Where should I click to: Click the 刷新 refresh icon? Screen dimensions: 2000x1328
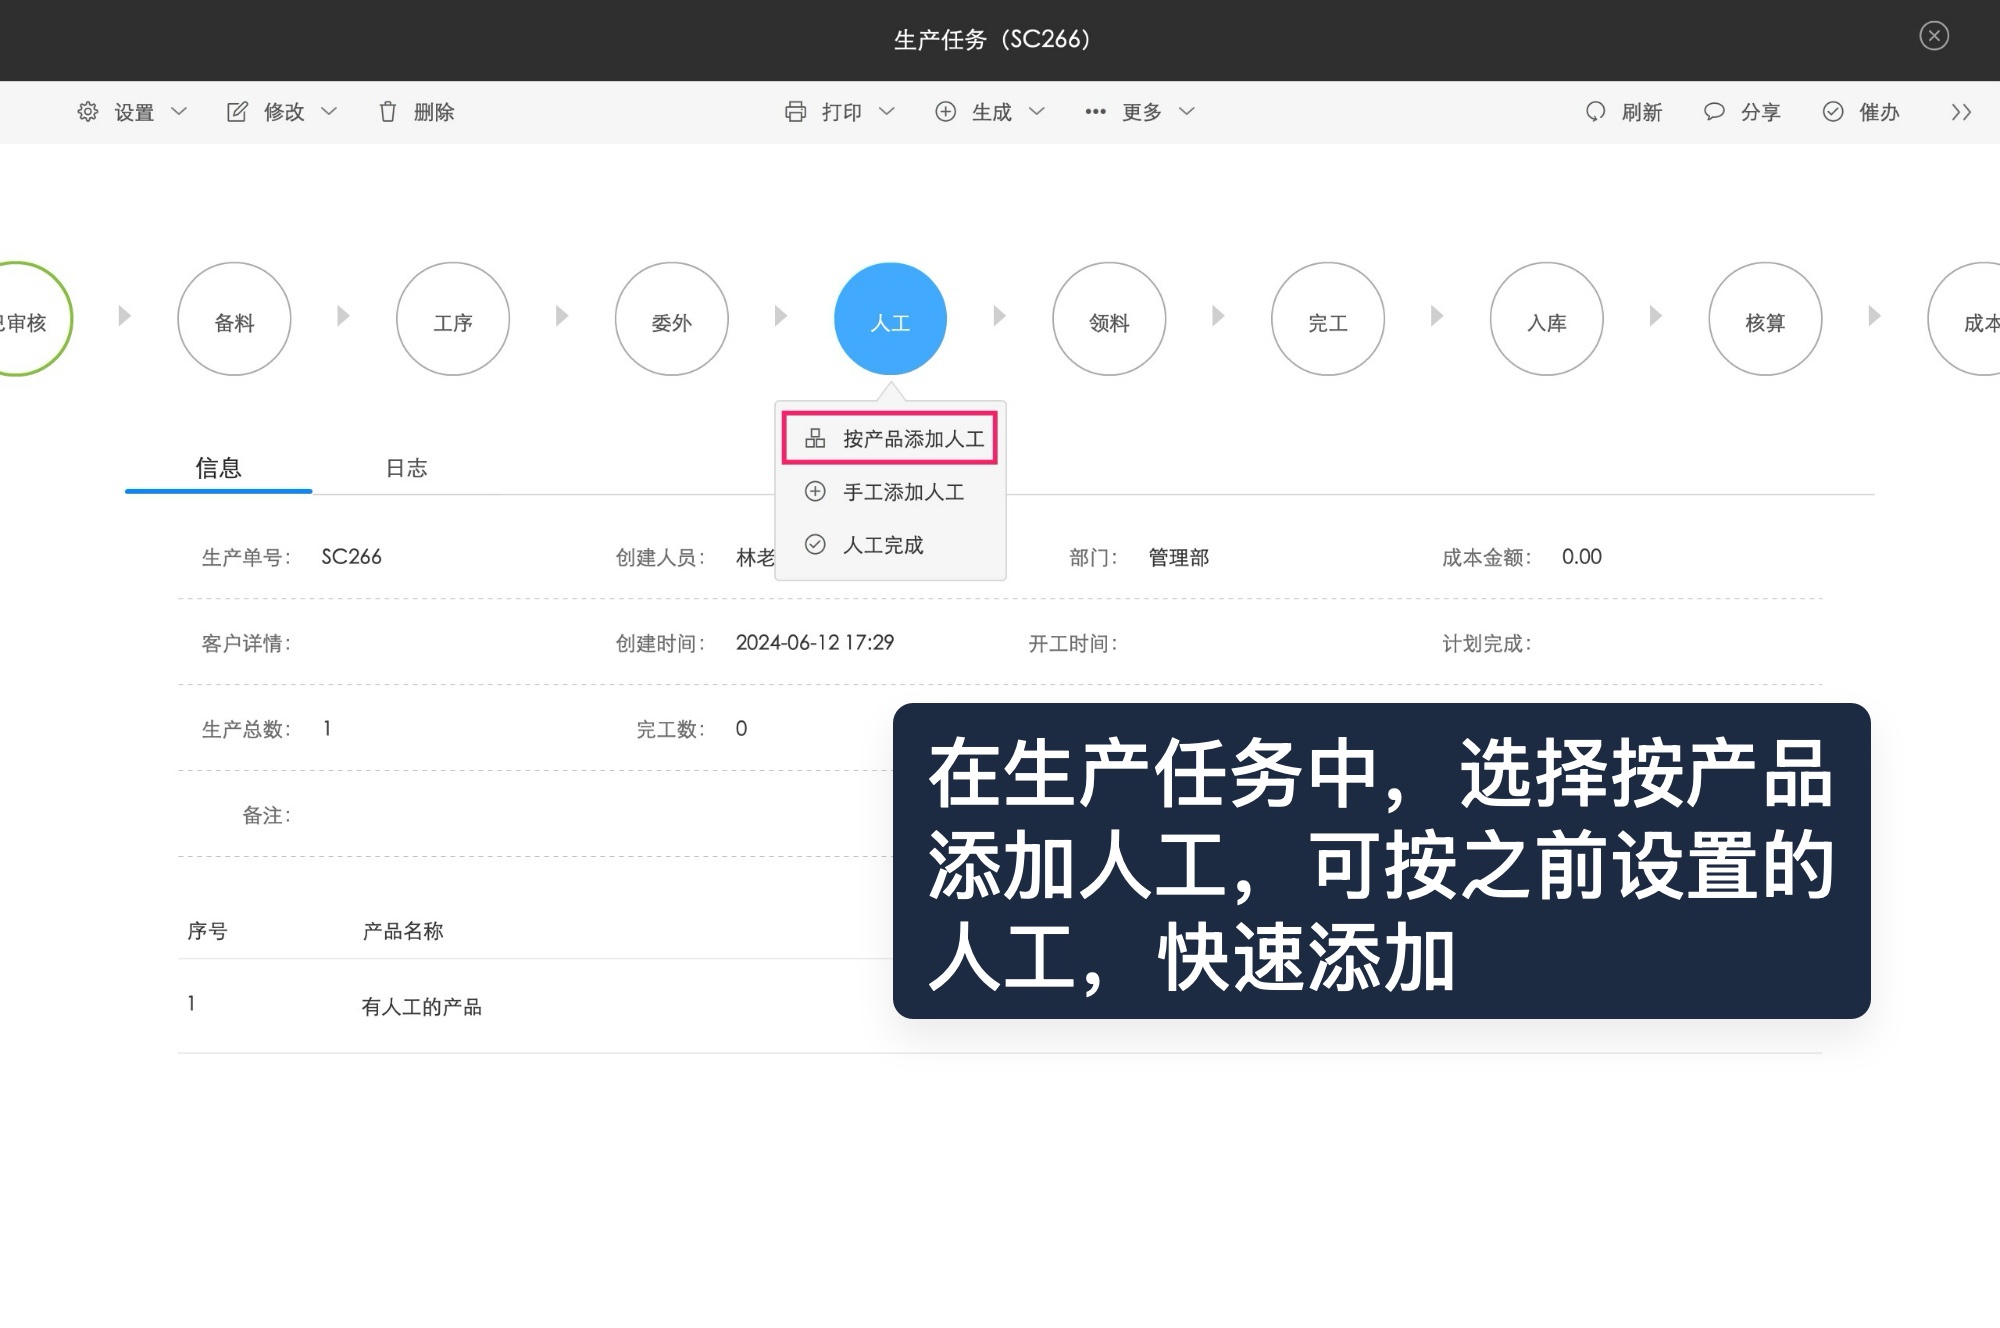[x=1595, y=112]
